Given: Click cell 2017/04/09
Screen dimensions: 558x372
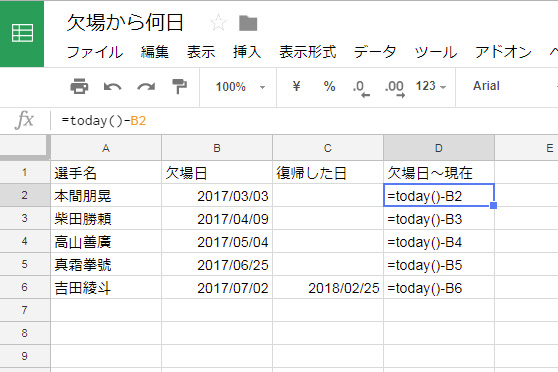Looking at the screenshot, I should pos(217,218).
